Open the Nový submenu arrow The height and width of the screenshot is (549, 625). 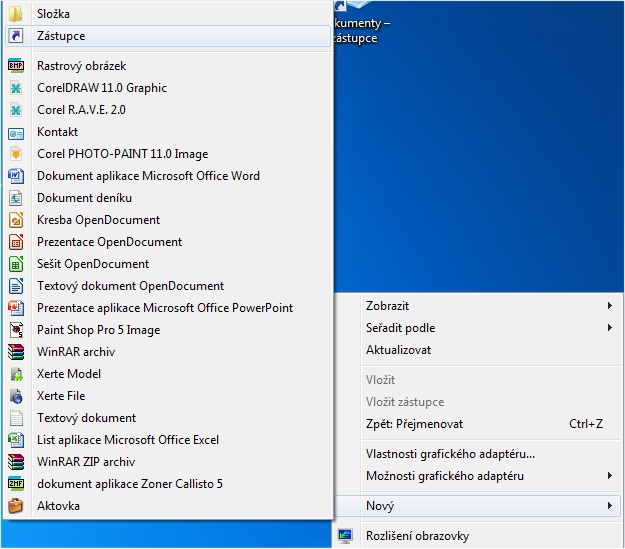point(609,506)
